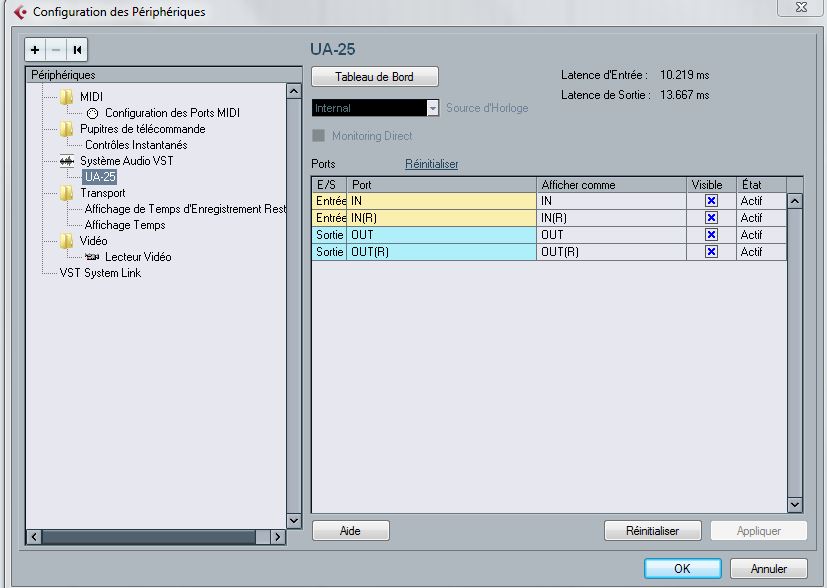This screenshot has width=827, height=588.
Task: Uncheck Visible for the IN(R) port
Action: point(711,218)
